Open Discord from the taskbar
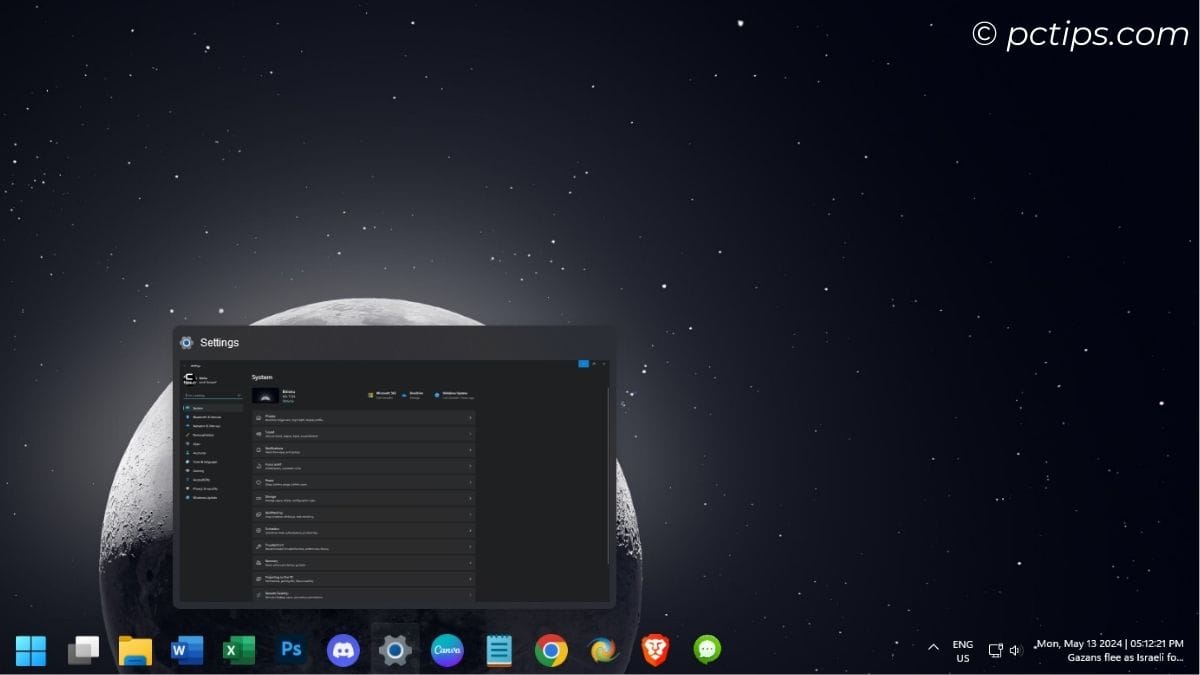 pos(343,648)
